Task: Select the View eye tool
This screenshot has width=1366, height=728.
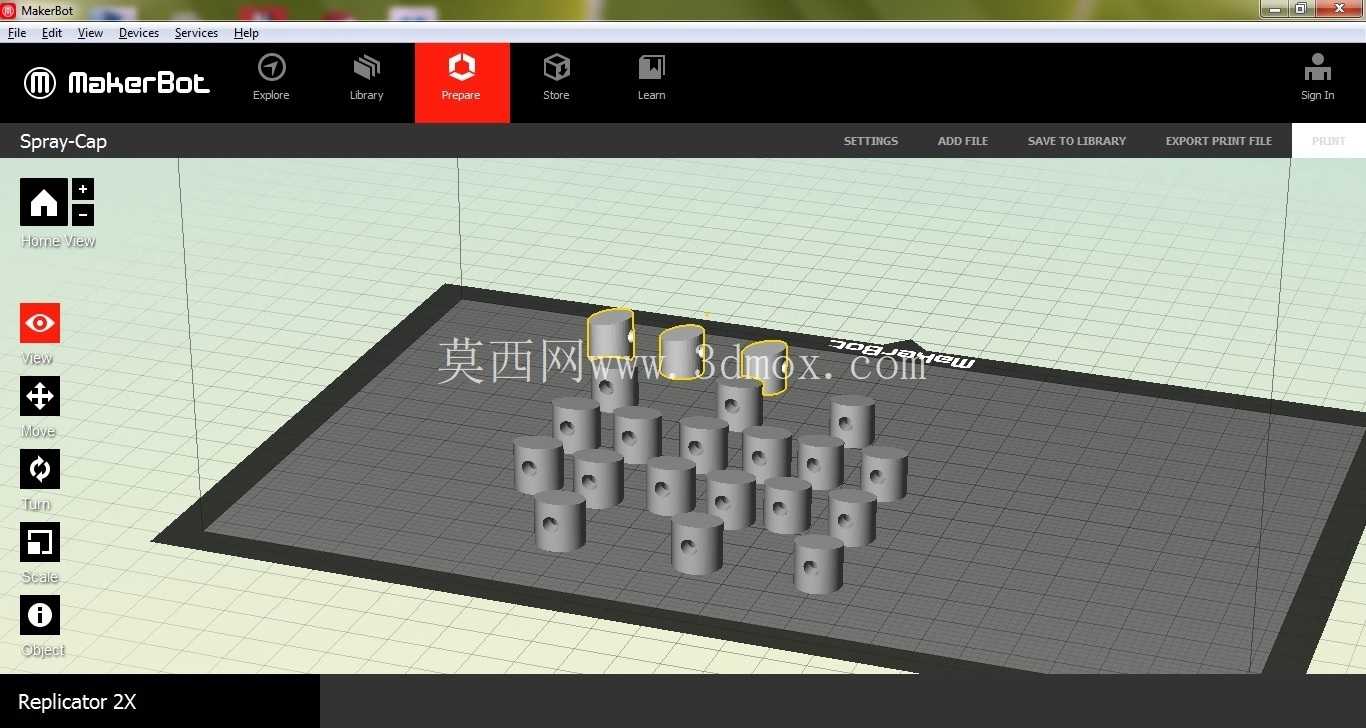Action: click(x=40, y=323)
